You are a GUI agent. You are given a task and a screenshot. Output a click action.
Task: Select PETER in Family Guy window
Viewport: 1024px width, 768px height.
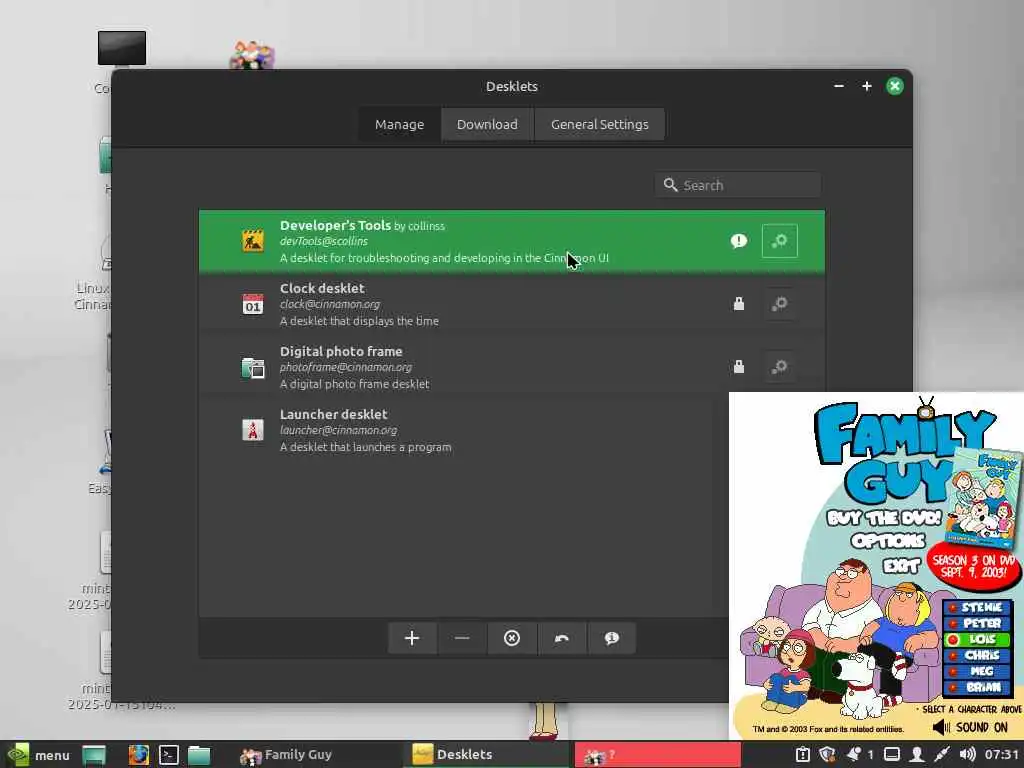977,623
